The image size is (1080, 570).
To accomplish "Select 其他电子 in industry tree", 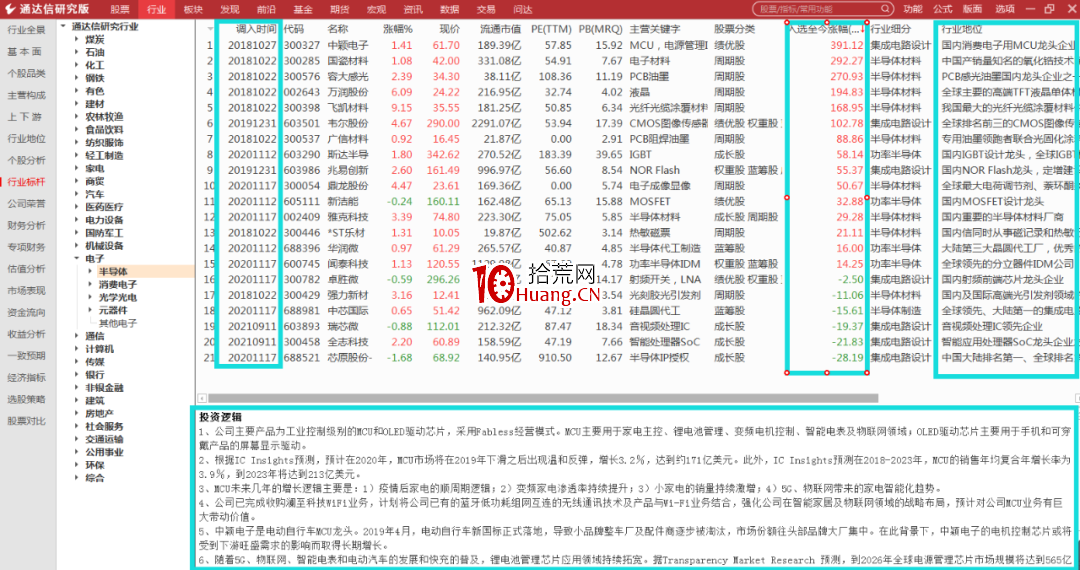I will tap(118, 324).
